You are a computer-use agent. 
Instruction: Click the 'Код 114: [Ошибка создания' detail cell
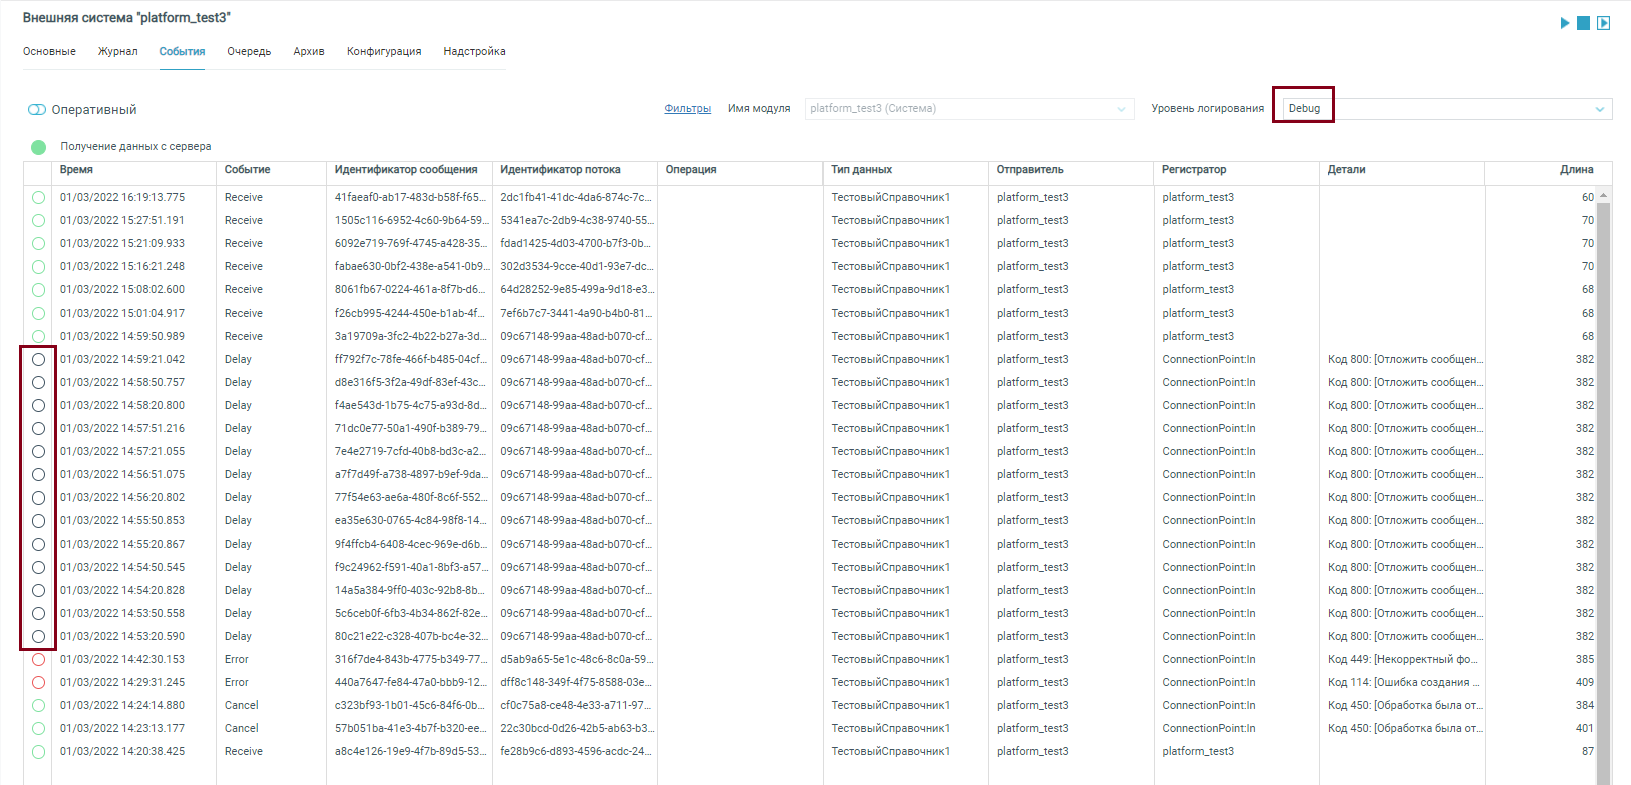(x=1403, y=683)
